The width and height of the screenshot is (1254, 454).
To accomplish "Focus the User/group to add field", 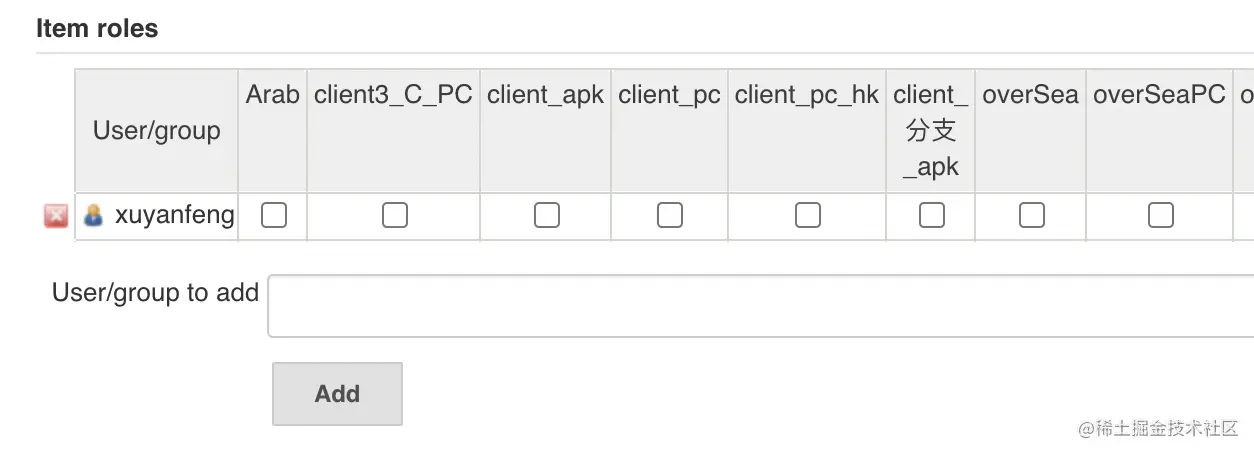I will tap(760, 306).
